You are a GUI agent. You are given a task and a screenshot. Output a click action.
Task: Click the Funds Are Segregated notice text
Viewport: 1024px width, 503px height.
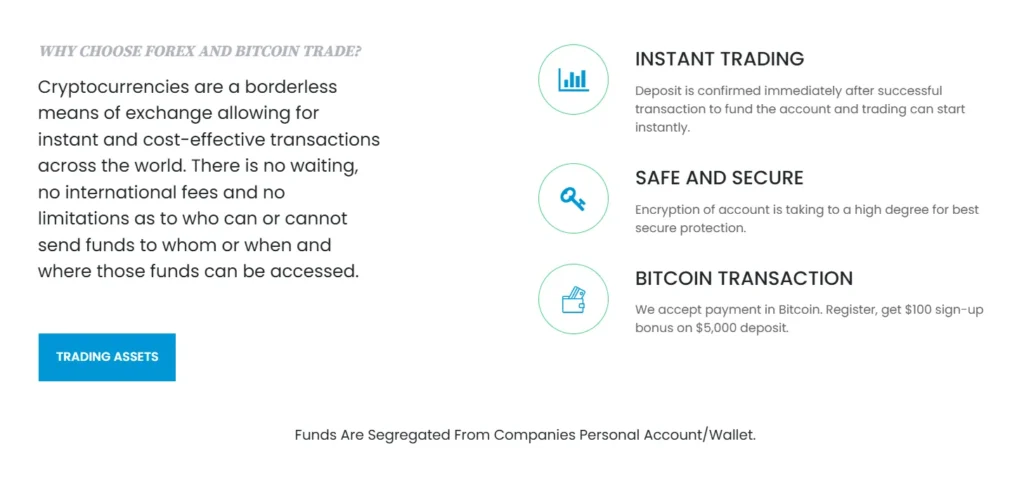(x=525, y=435)
